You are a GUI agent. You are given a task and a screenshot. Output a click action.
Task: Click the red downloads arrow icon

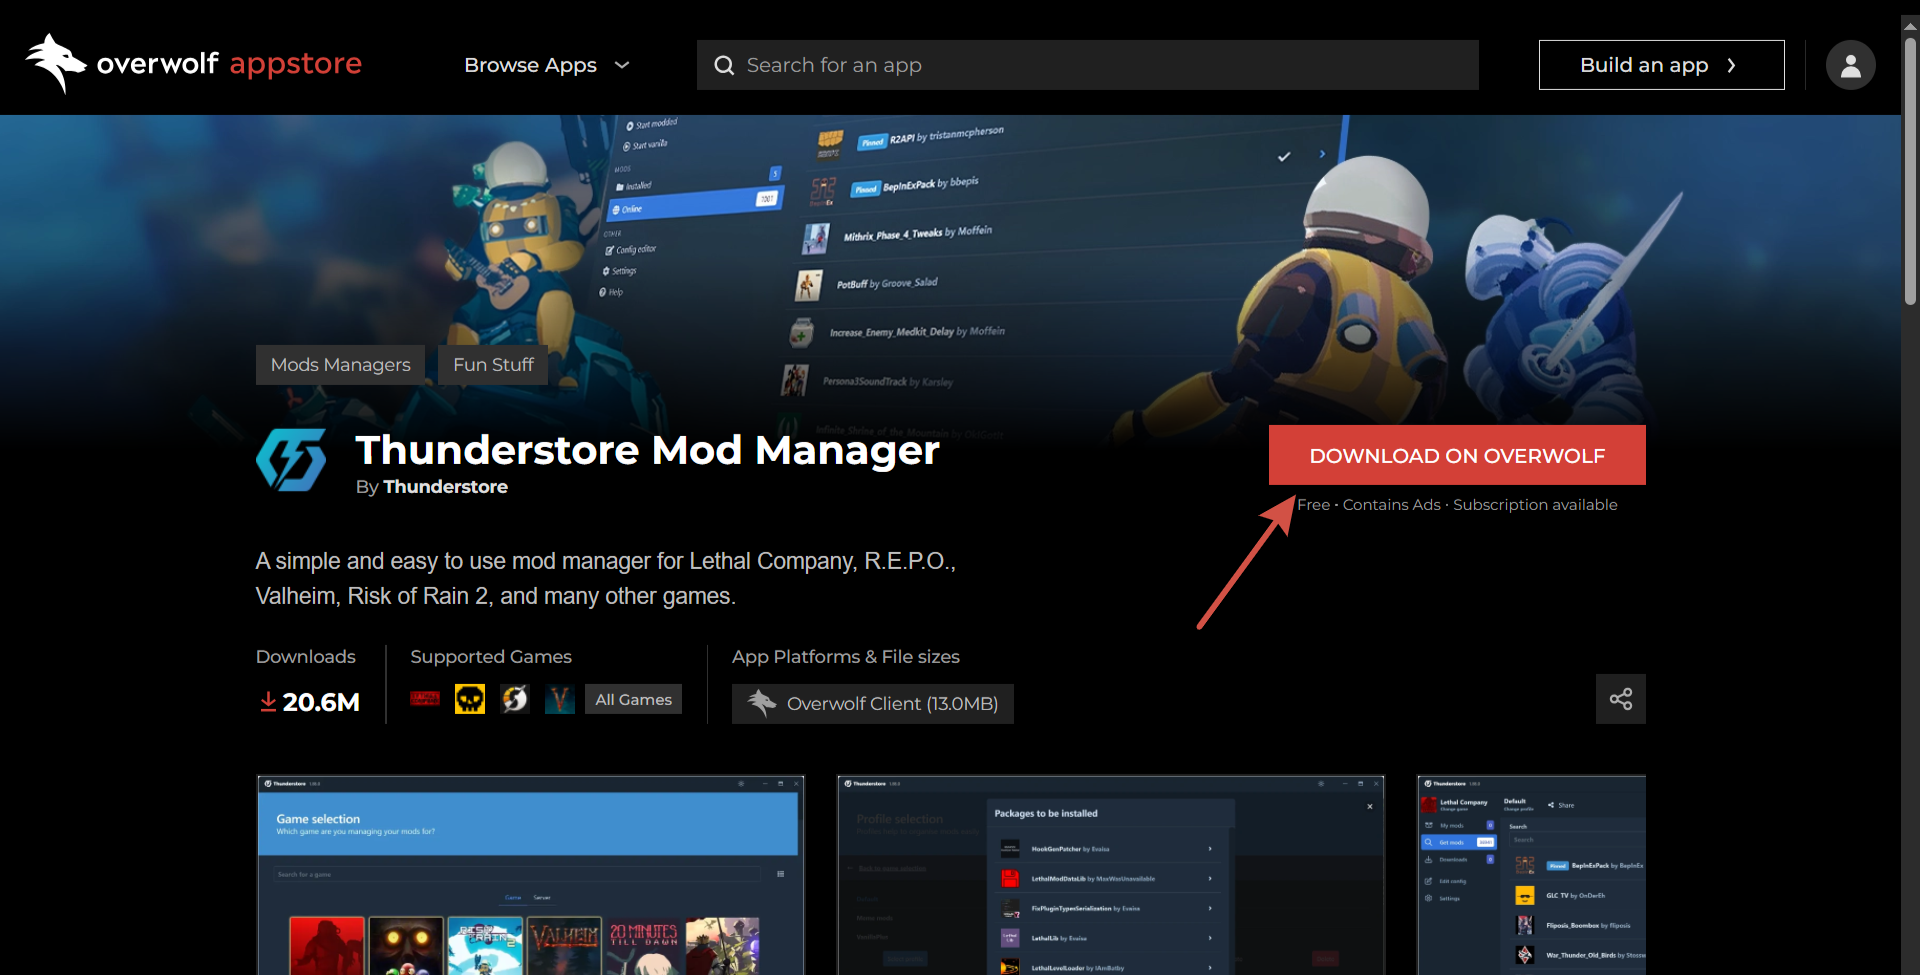coord(268,702)
